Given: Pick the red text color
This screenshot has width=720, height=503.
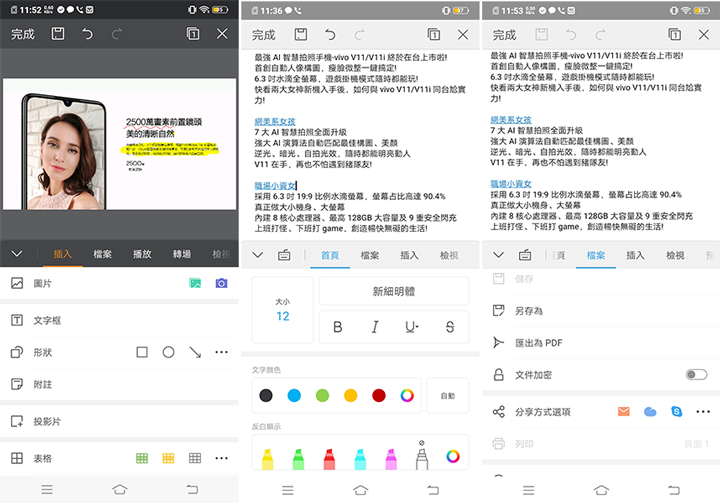Looking at the screenshot, I should pyautogui.click(x=379, y=396).
